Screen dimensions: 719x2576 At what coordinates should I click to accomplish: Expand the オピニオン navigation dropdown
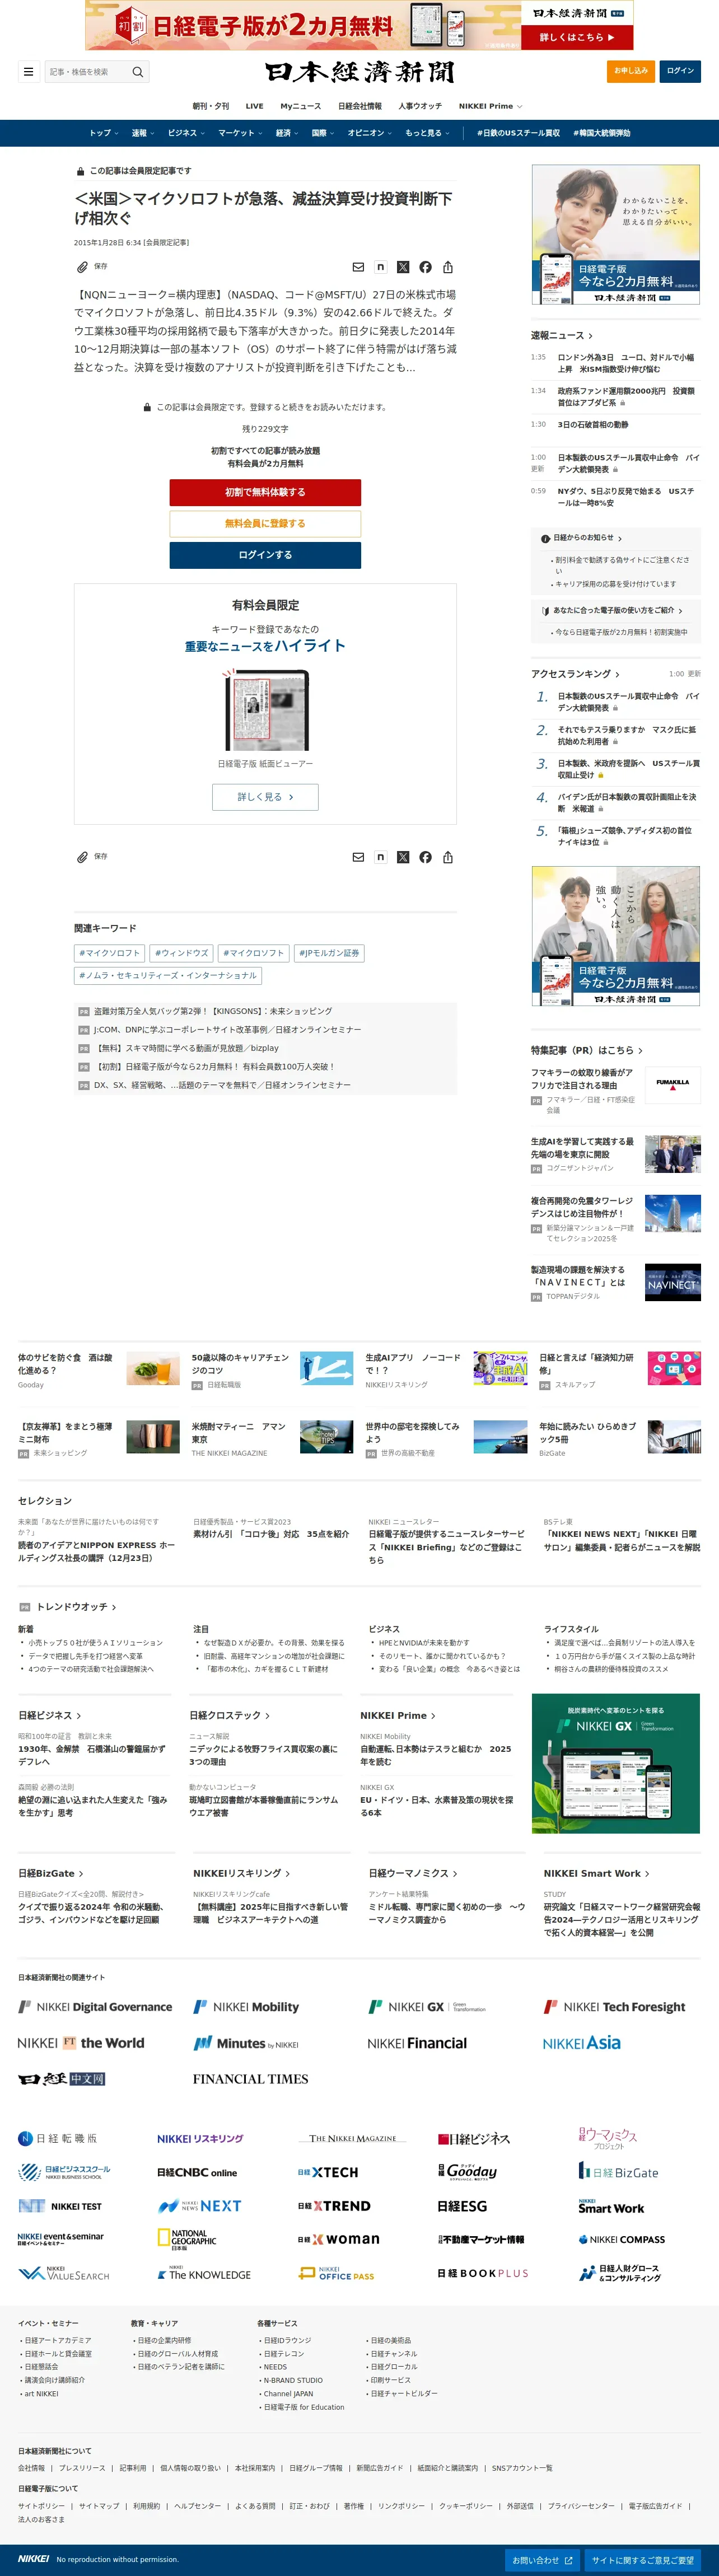pyautogui.click(x=370, y=133)
